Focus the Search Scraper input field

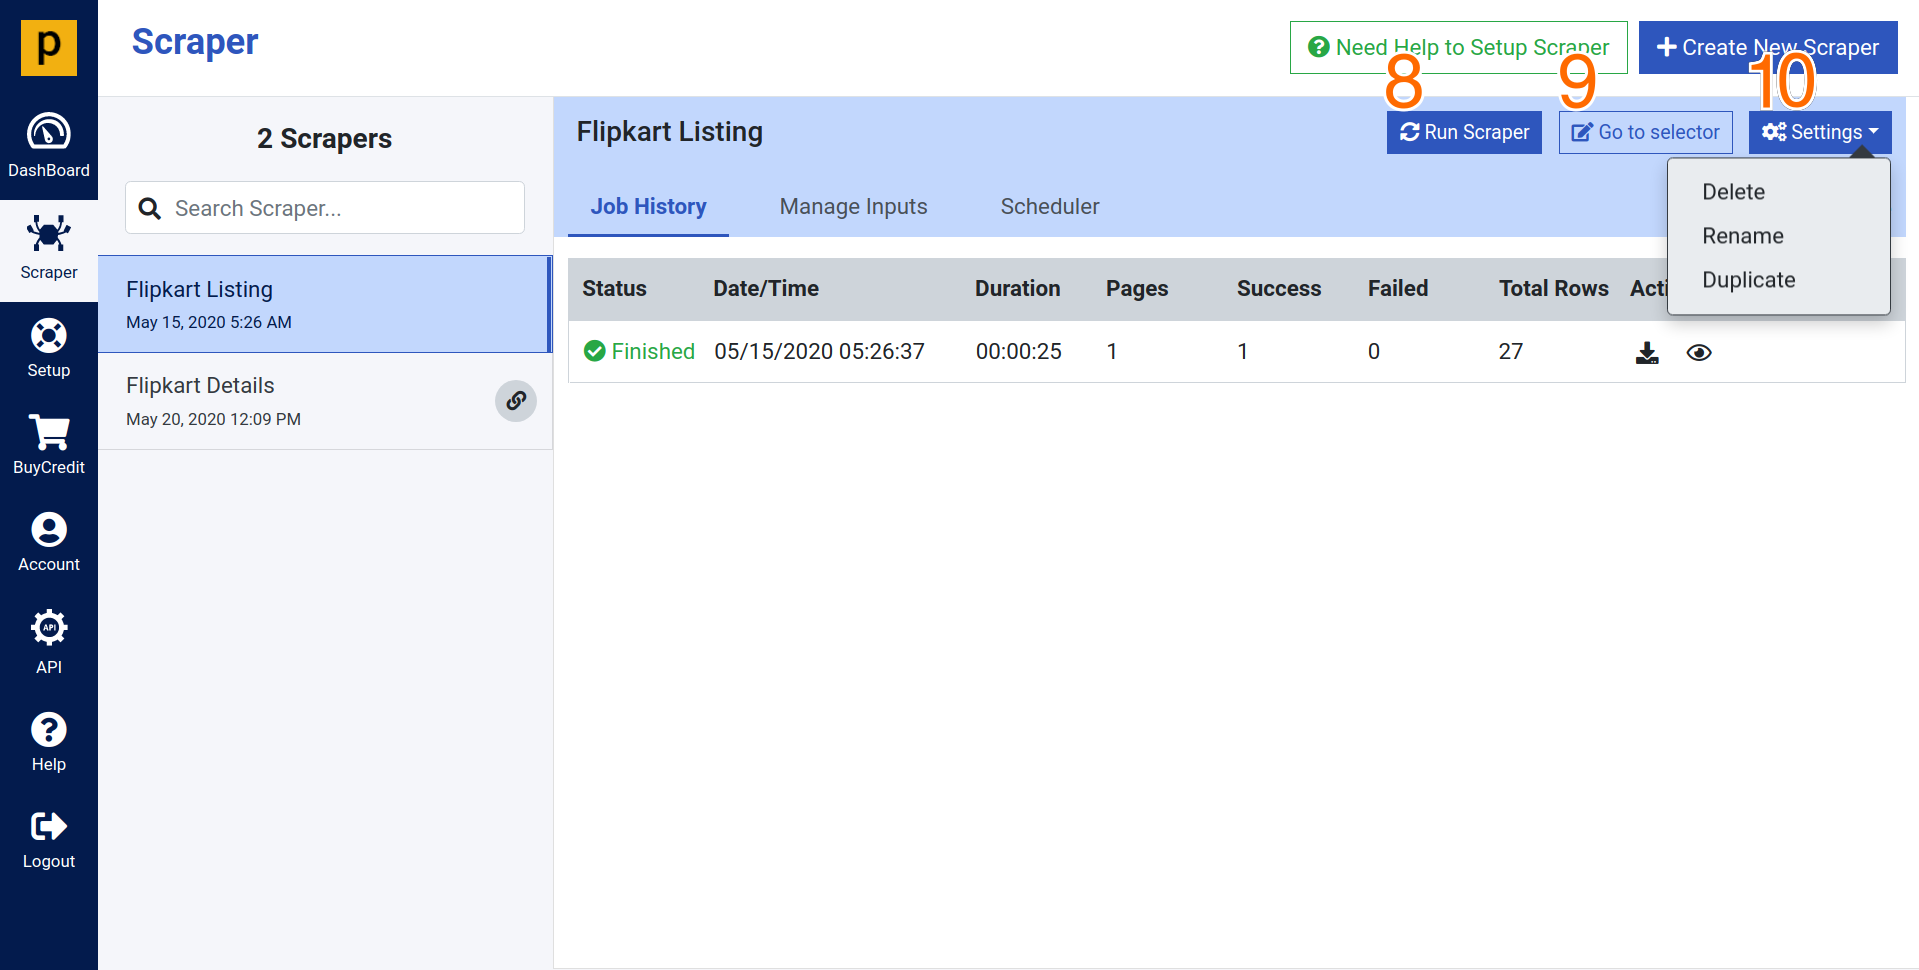(325, 208)
